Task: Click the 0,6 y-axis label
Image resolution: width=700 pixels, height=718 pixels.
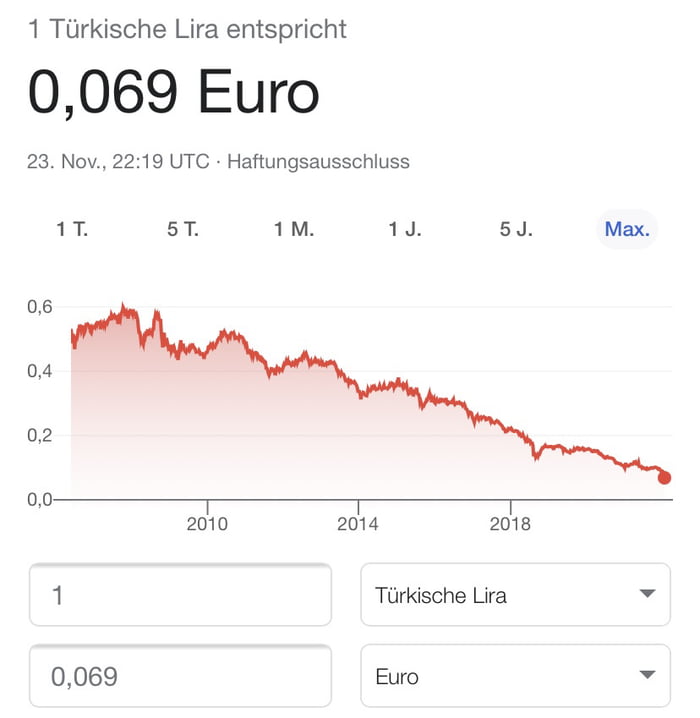Action: pos(40,307)
